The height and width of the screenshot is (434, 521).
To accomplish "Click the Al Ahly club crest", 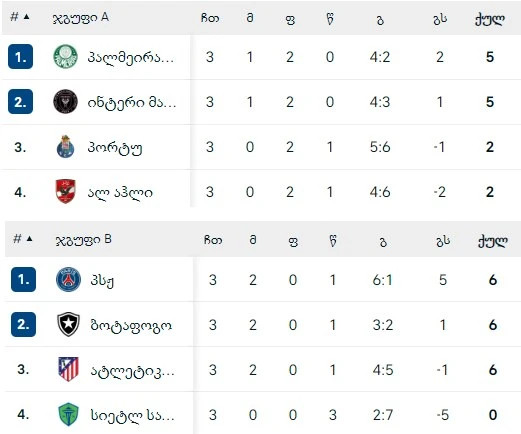I will [65, 191].
